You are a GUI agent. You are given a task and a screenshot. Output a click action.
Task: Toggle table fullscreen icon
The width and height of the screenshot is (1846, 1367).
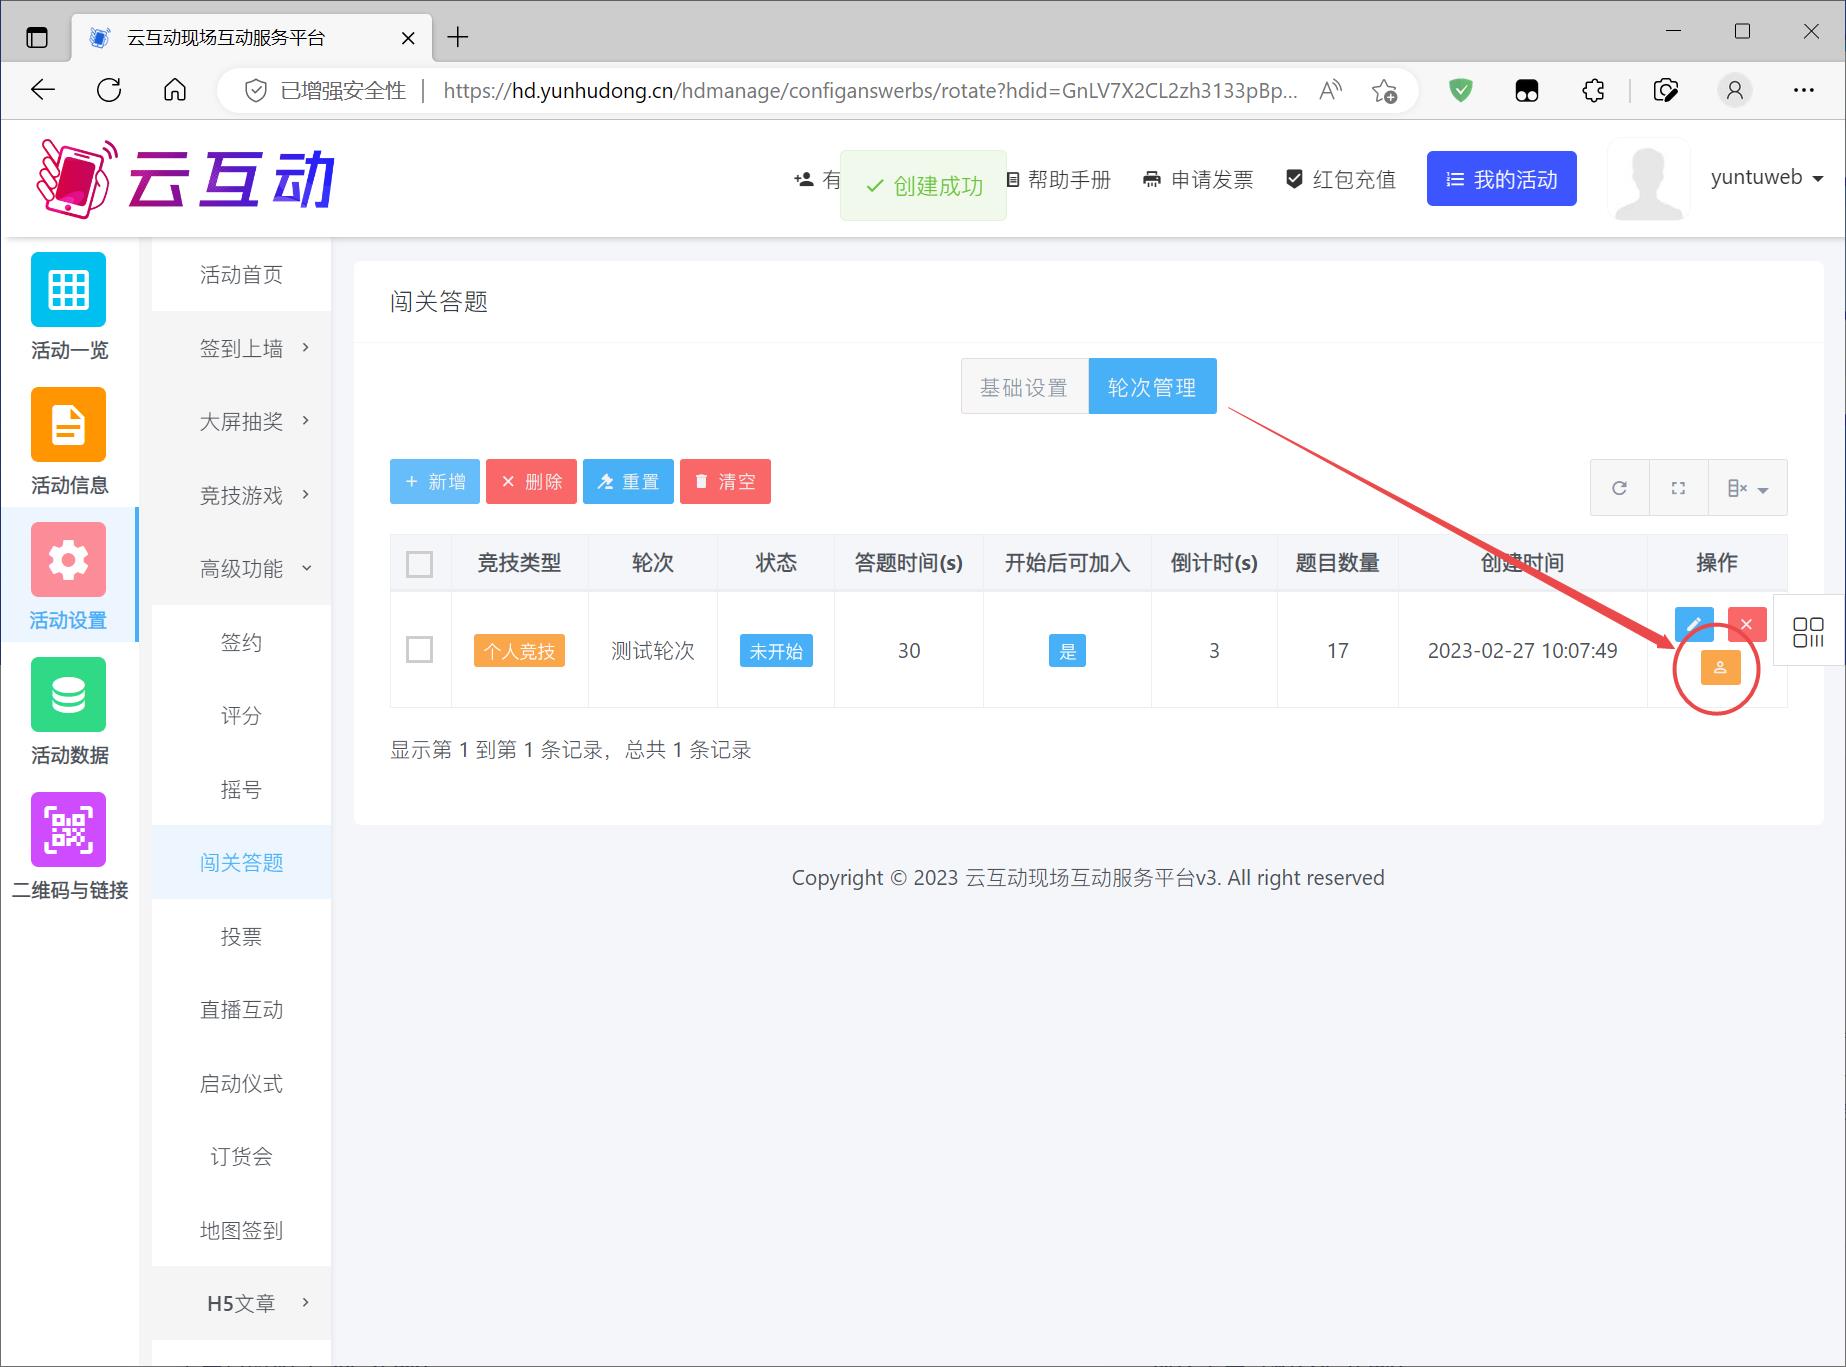[1678, 488]
